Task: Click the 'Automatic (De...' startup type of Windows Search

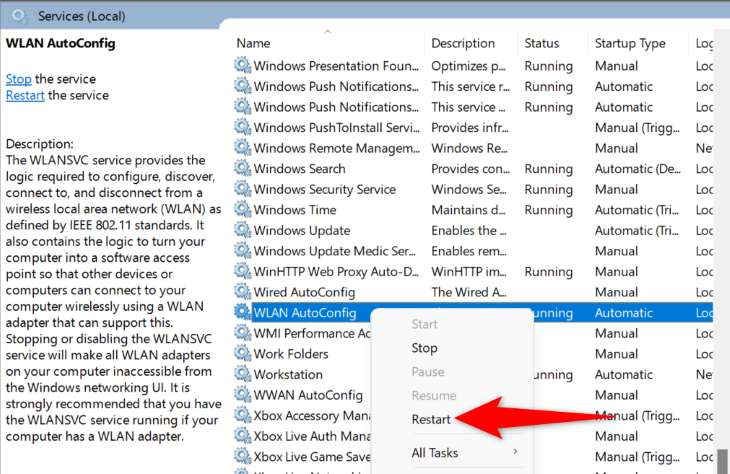Action: pos(637,169)
